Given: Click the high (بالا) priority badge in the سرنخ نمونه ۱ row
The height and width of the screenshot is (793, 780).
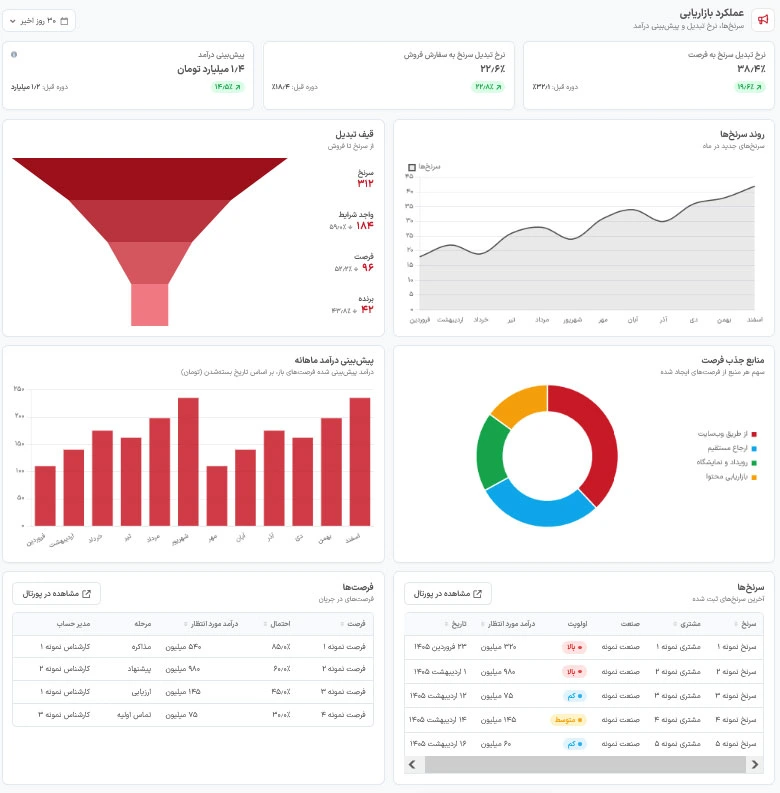Looking at the screenshot, I should click(574, 647).
